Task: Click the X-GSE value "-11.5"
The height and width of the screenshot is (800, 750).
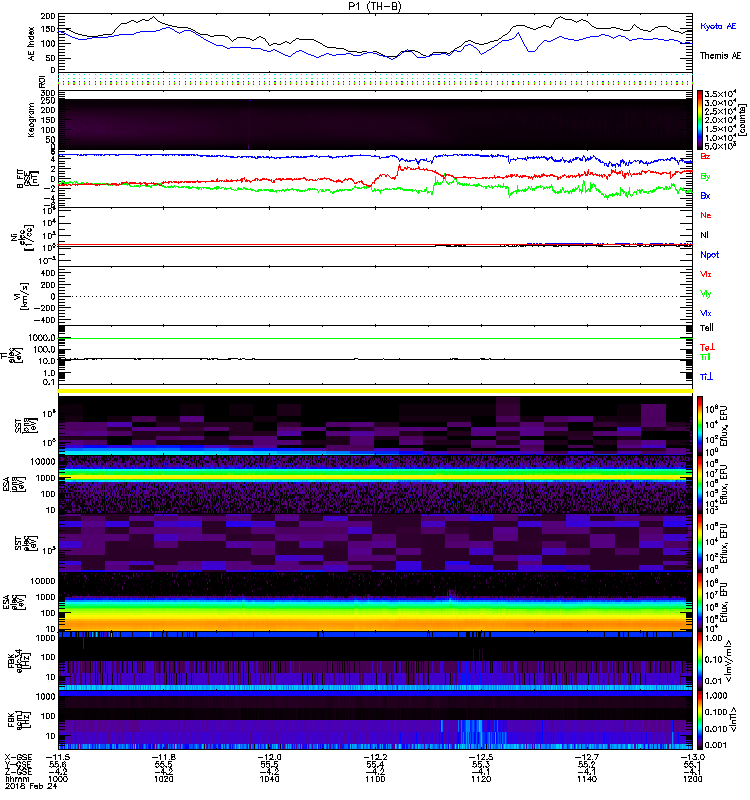Action: (x=58, y=757)
